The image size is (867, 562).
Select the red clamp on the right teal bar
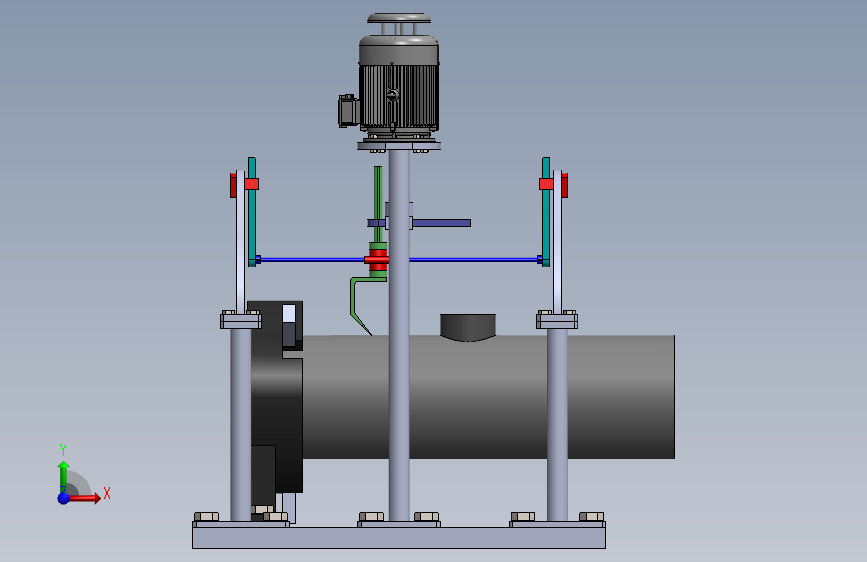(546, 184)
